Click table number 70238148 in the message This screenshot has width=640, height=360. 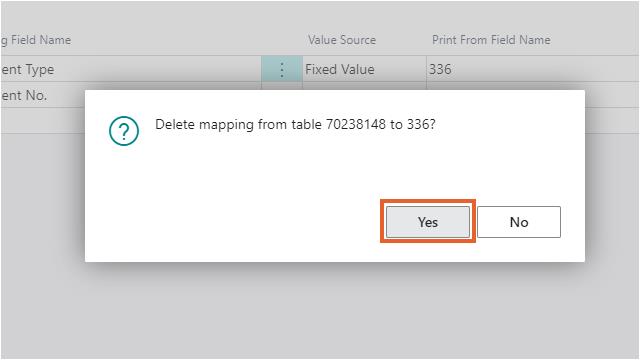pyautogui.click(x=356, y=124)
